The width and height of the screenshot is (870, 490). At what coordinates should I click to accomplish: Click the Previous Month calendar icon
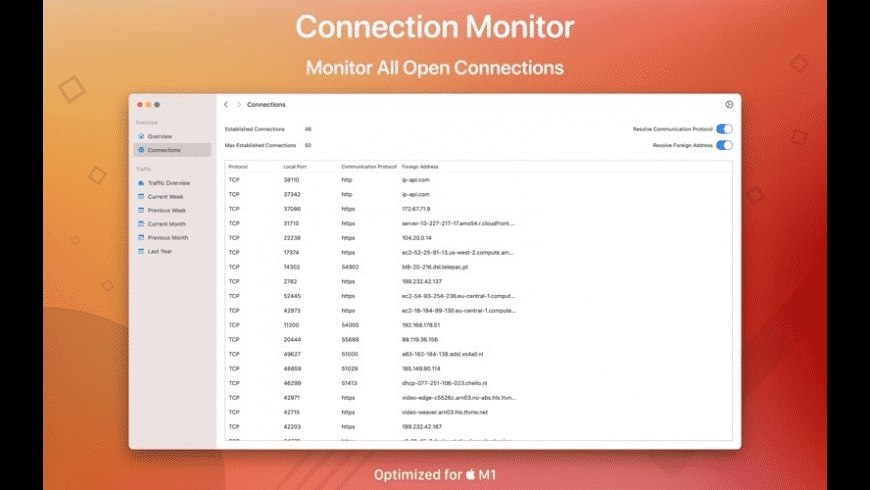pos(141,238)
